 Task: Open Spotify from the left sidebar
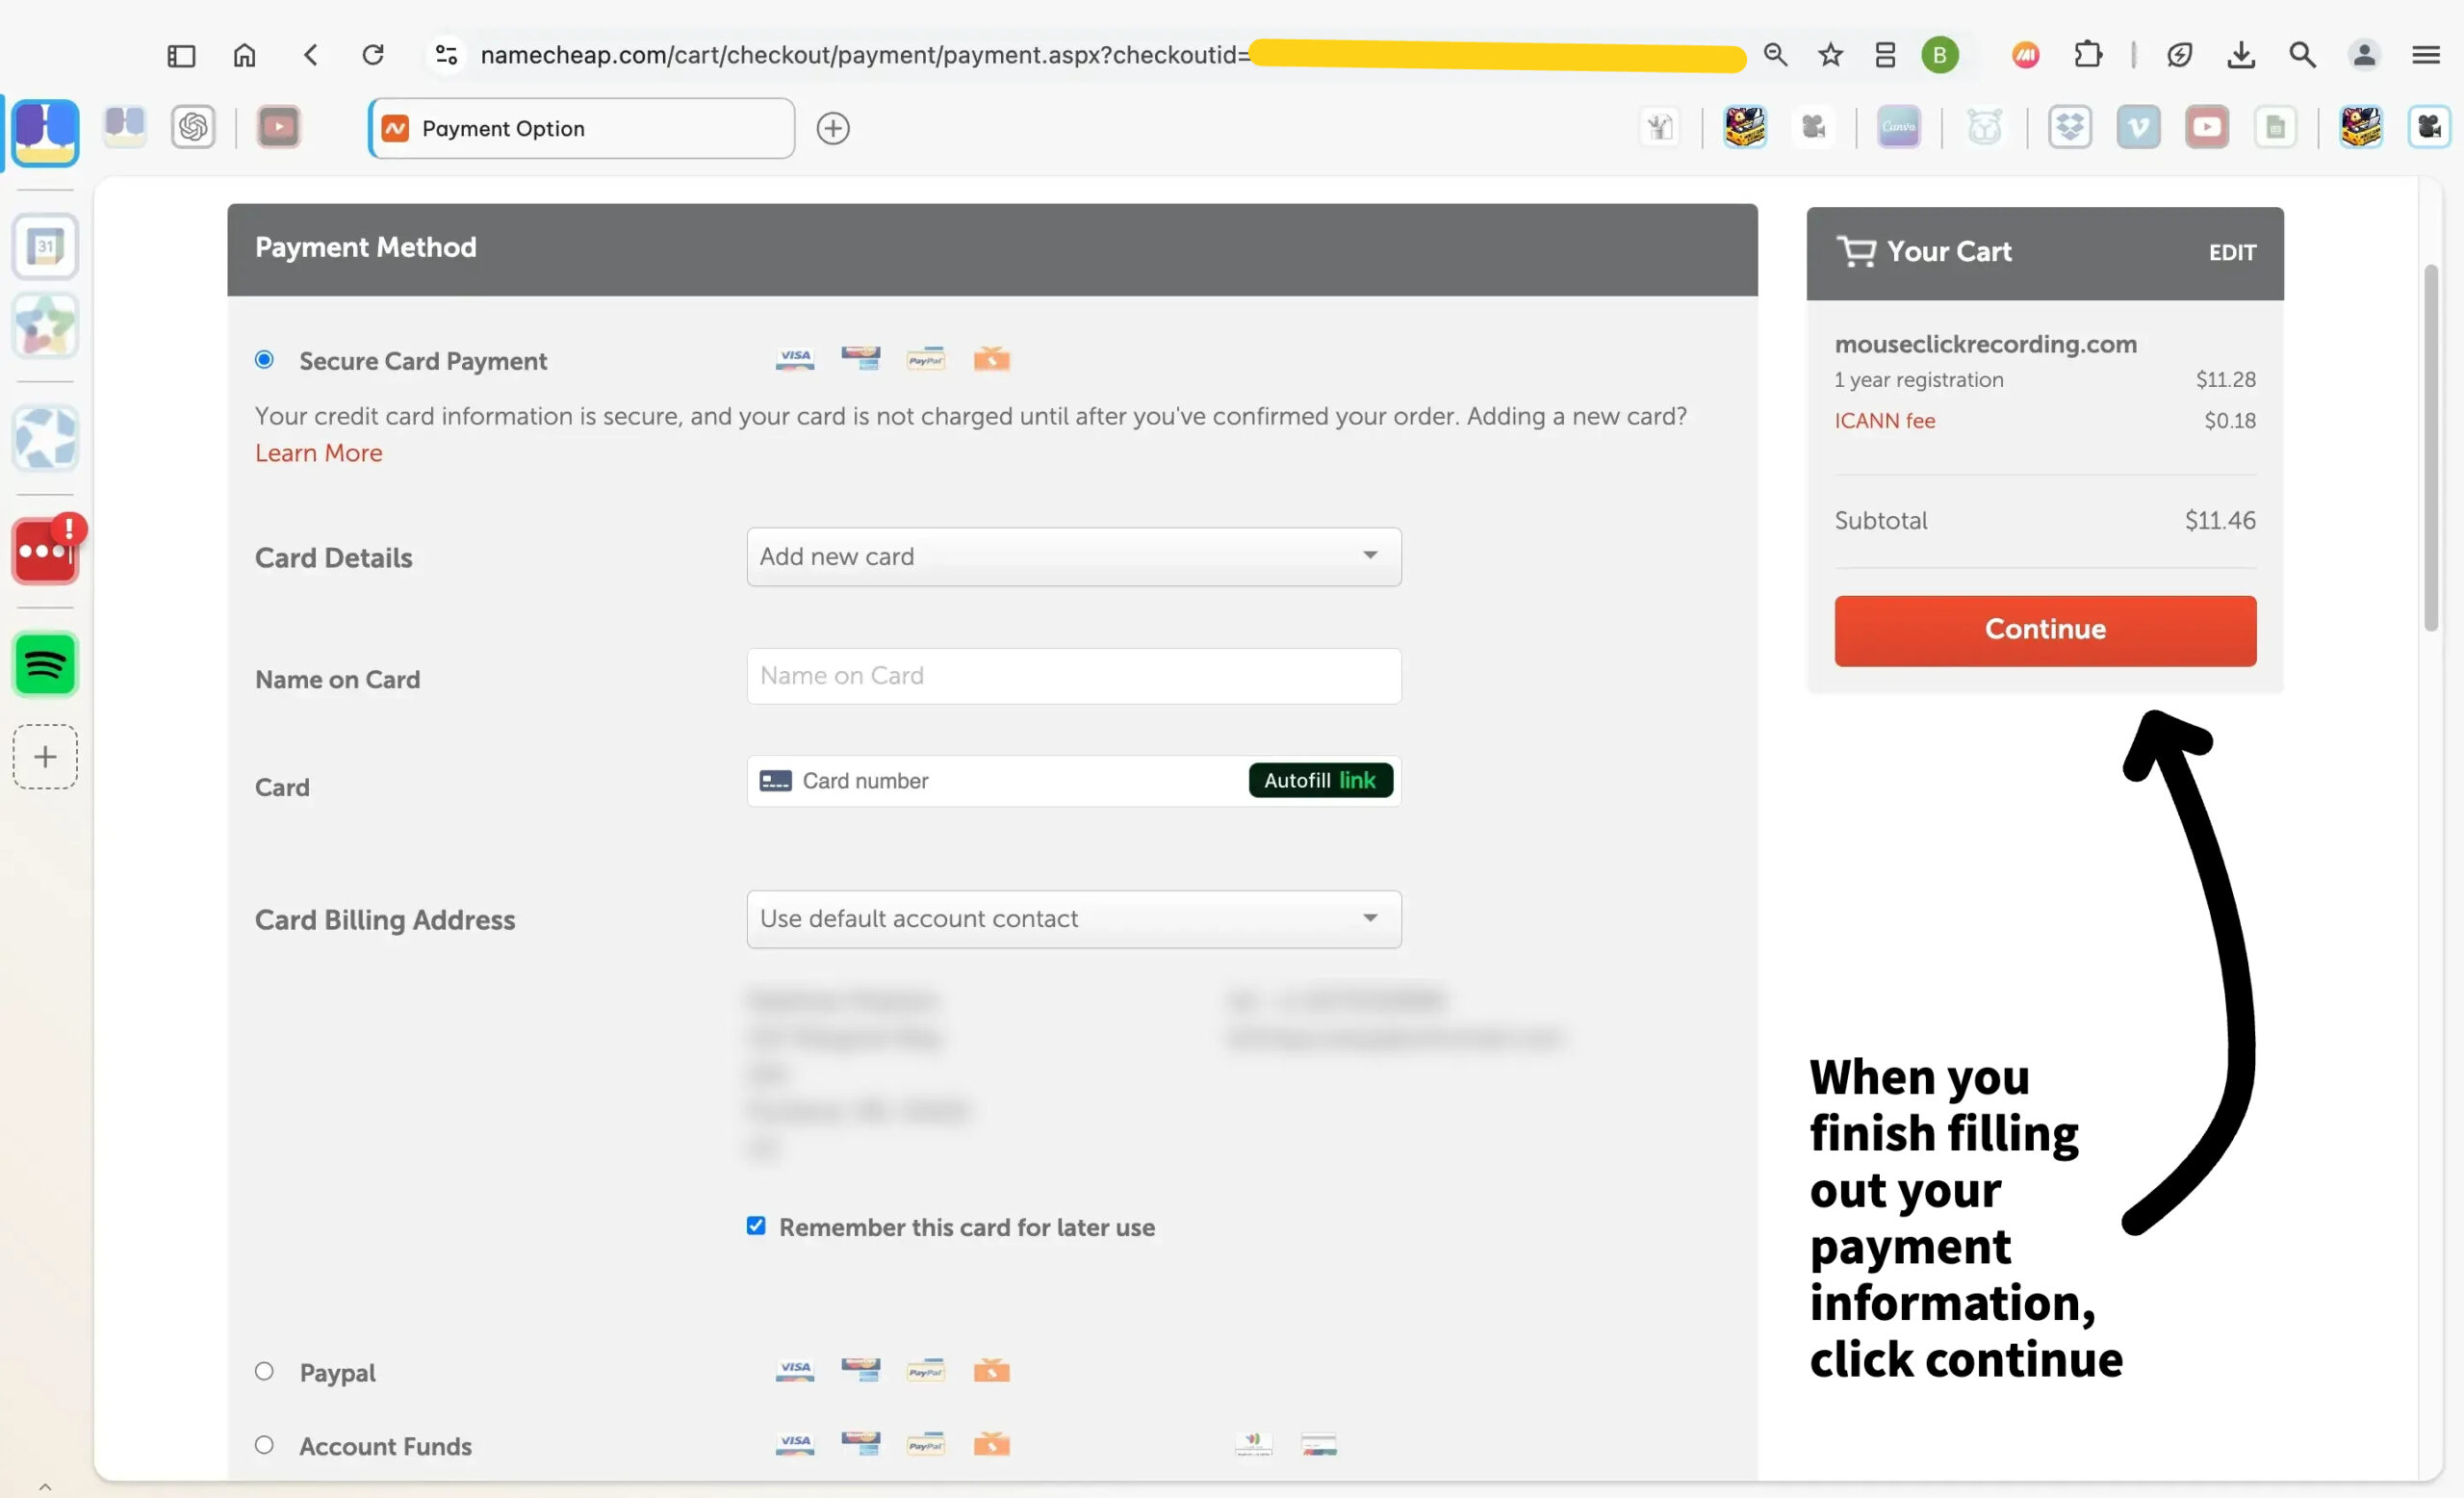(x=45, y=664)
